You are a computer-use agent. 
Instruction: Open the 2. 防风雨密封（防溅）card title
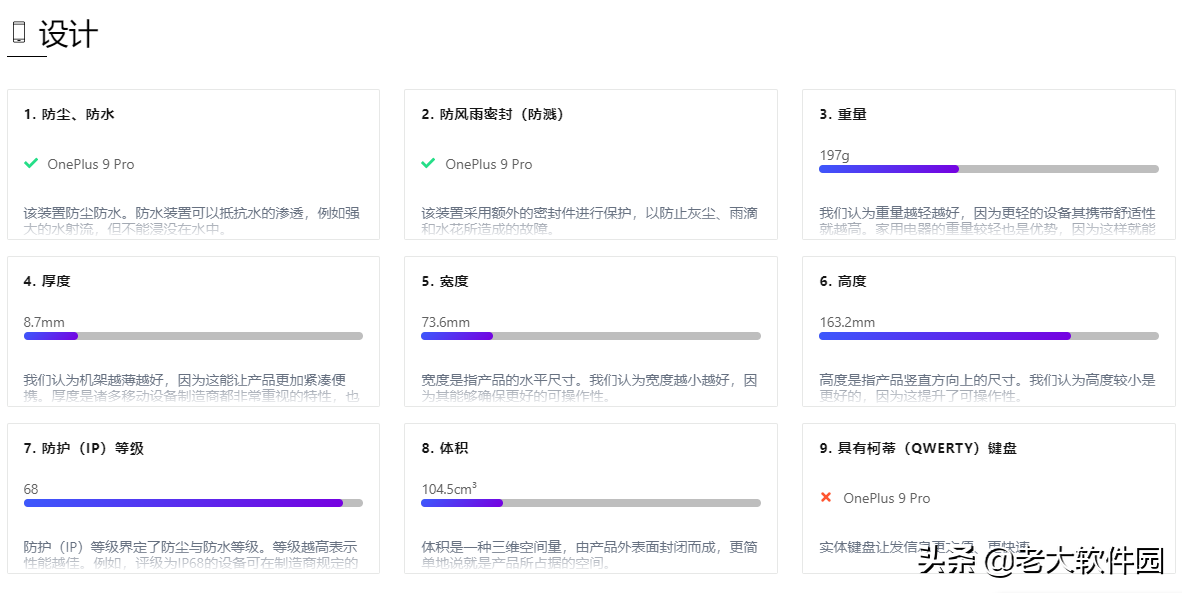pyautogui.click(x=493, y=115)
